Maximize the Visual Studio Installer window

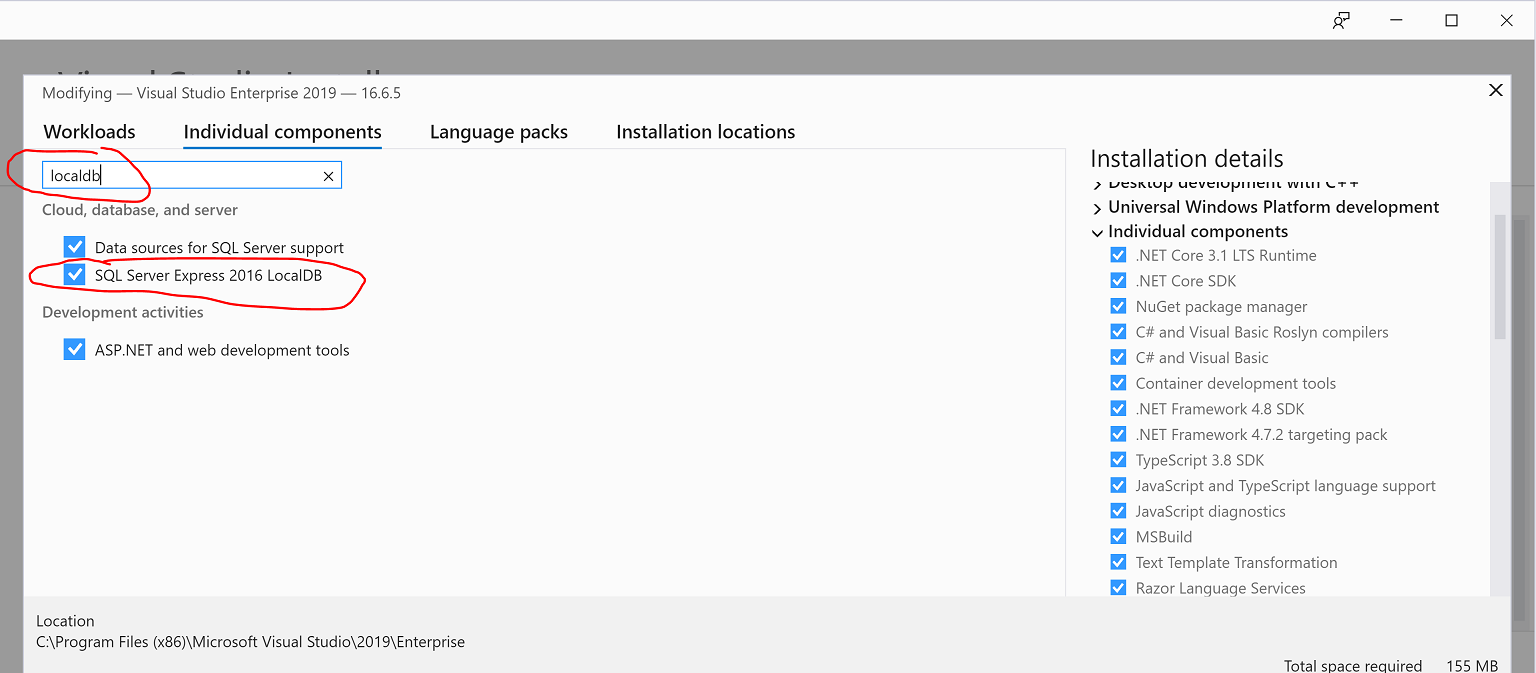click(x=1452, y=20)
